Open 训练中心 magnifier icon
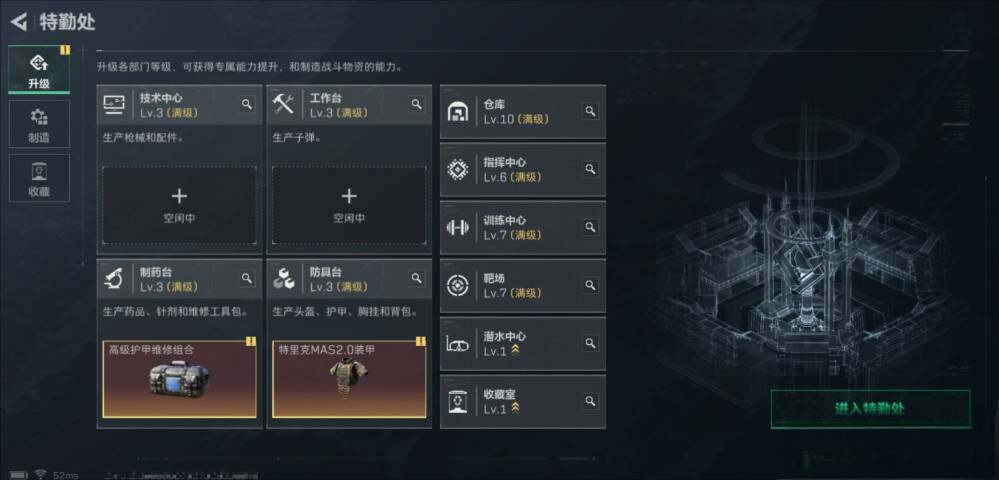Image resolution: width=999 pixels, height=480 pixels. click(591, 228)
